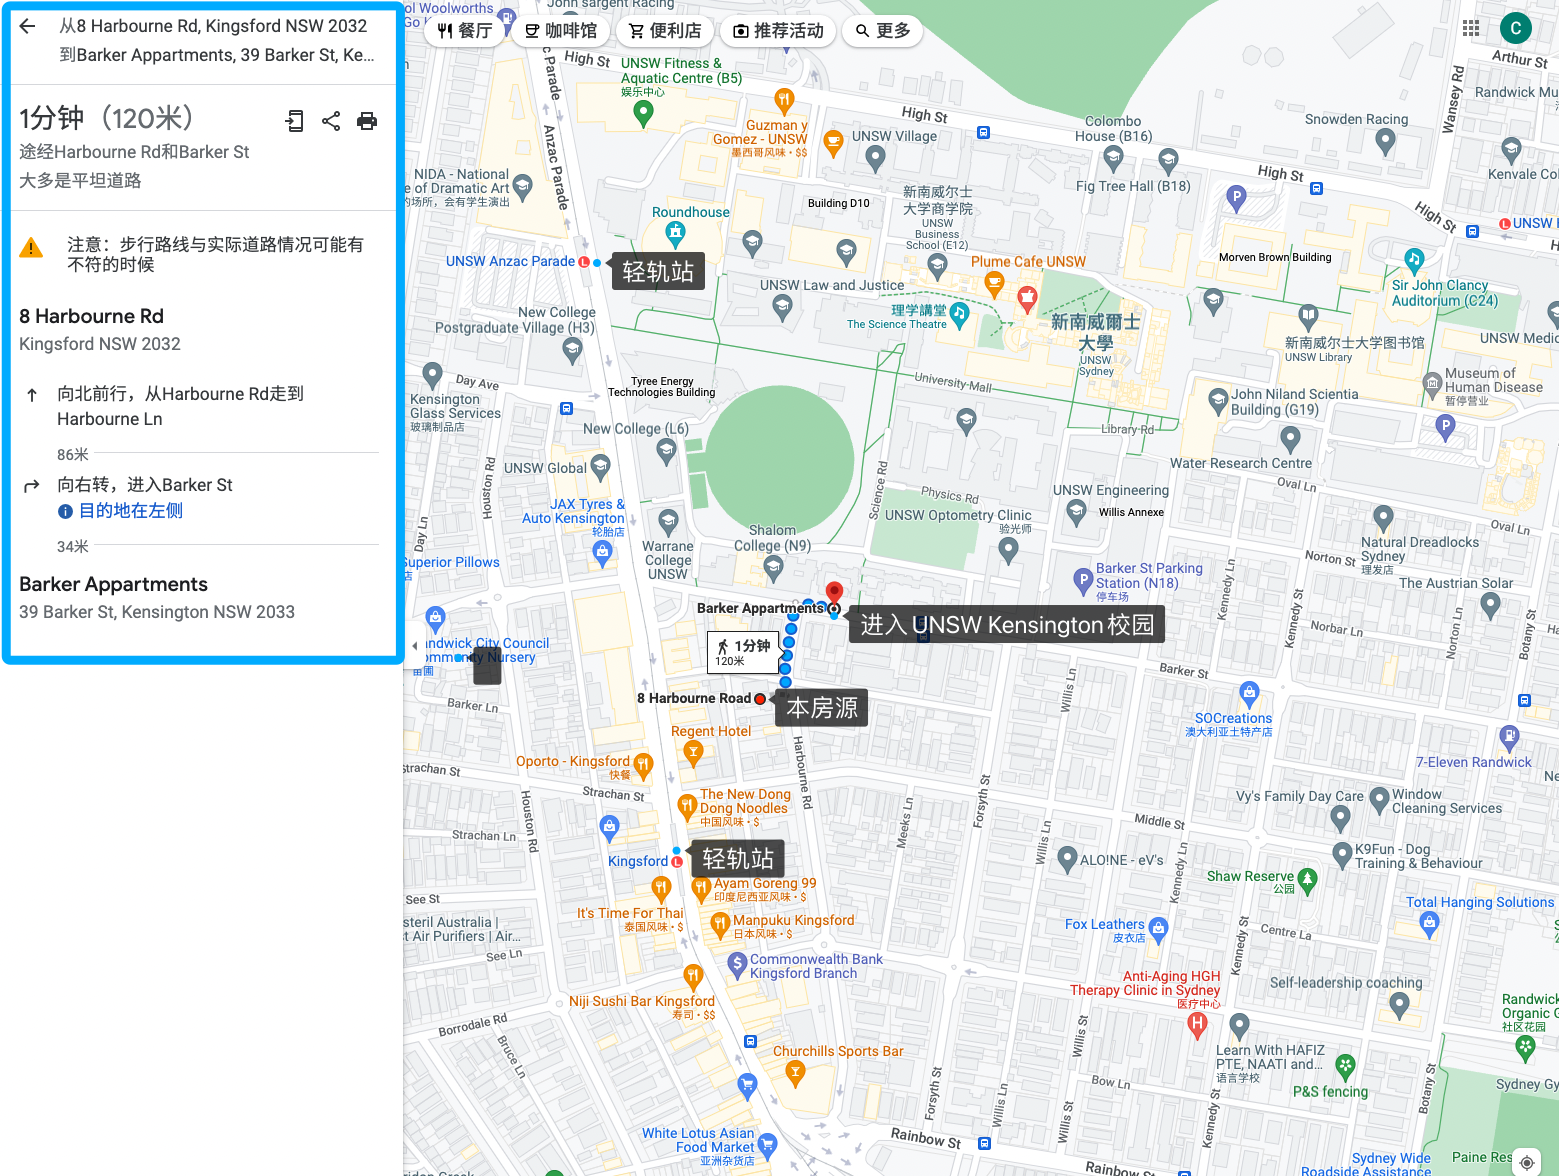The height and width of the screenshot is (1176, 1559).
Task: Open the Regent Hotel map marker
Action: coord(692,752)
